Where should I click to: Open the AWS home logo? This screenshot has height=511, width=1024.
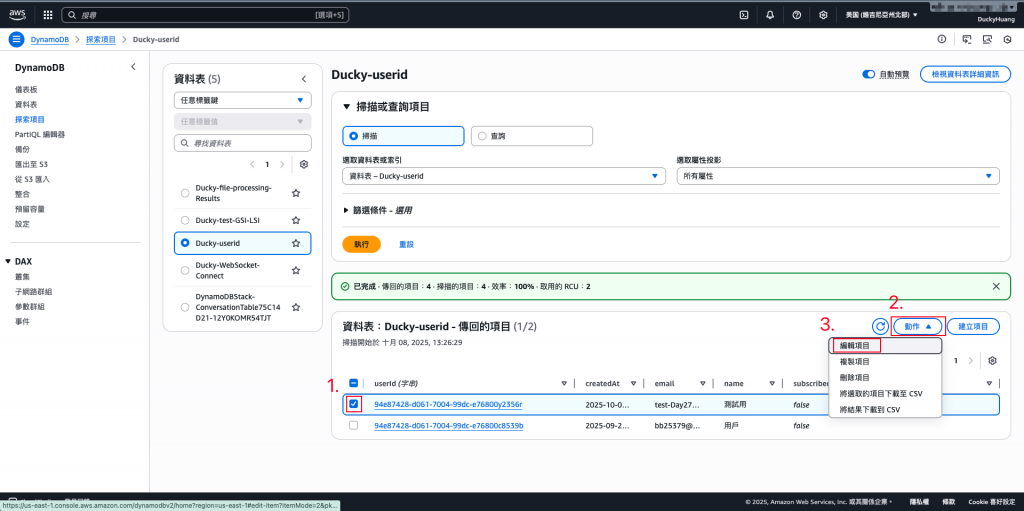coord(17,14)
